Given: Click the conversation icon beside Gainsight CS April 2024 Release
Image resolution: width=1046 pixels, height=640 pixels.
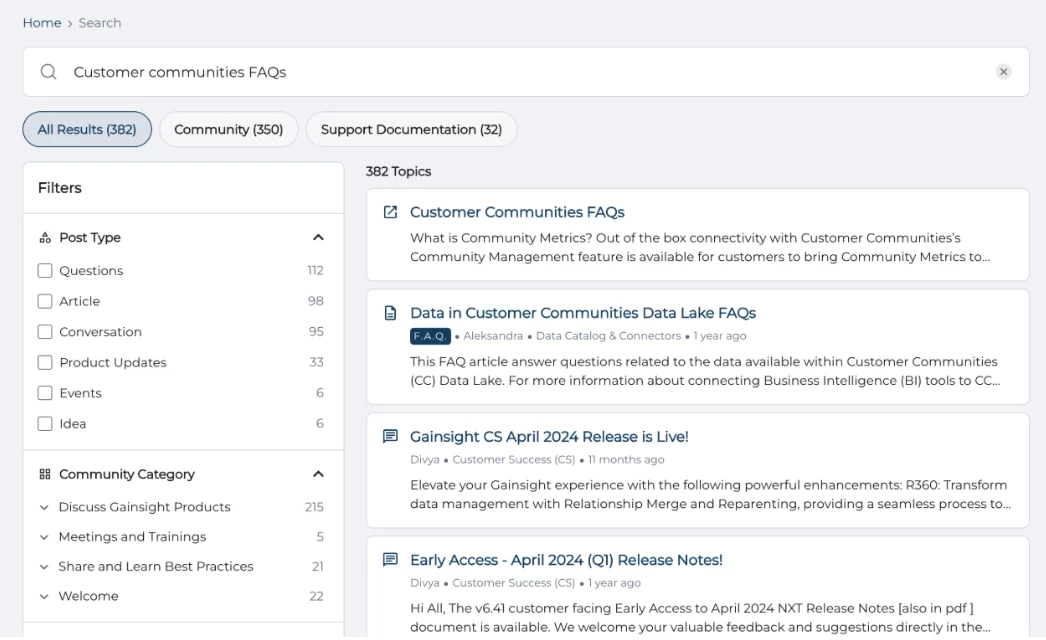Looking at the screenshot, I should click(x=390, y=436).
